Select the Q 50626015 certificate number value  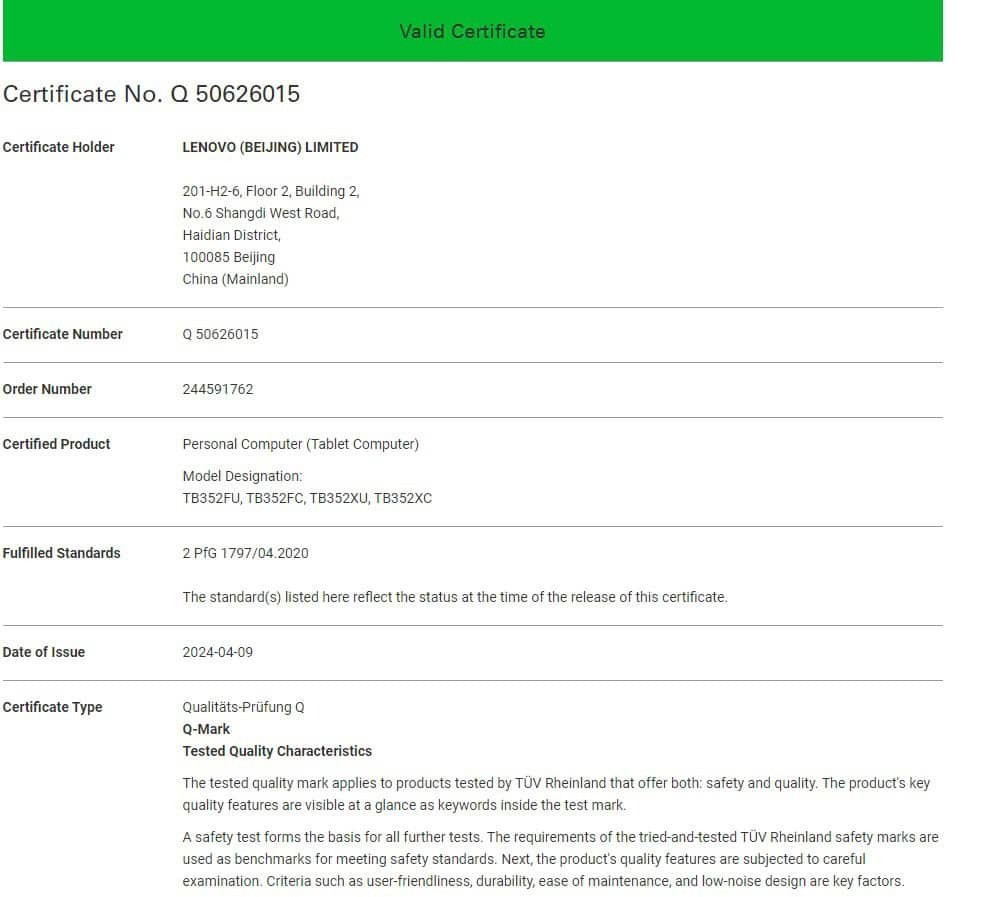point(220,334)
